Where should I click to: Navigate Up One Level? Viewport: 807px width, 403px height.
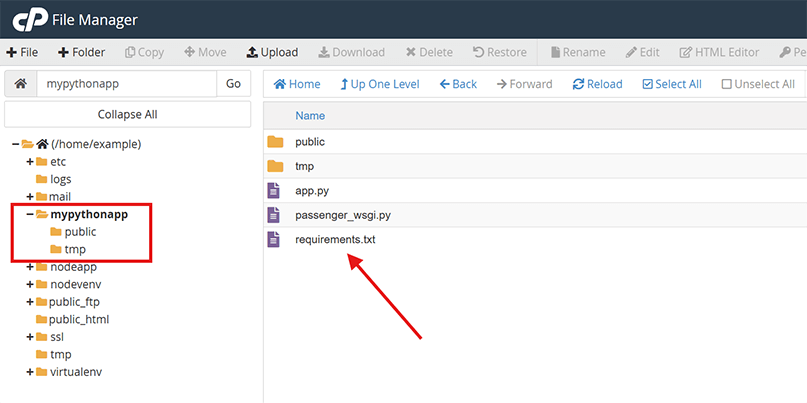click(380, 84)
